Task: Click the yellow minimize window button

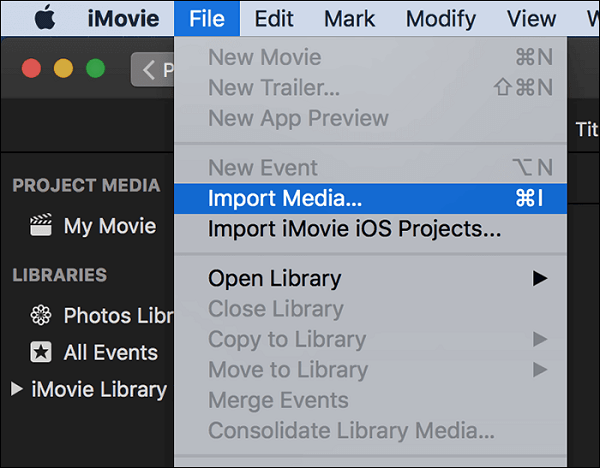Action: click(x=63, y=69)
